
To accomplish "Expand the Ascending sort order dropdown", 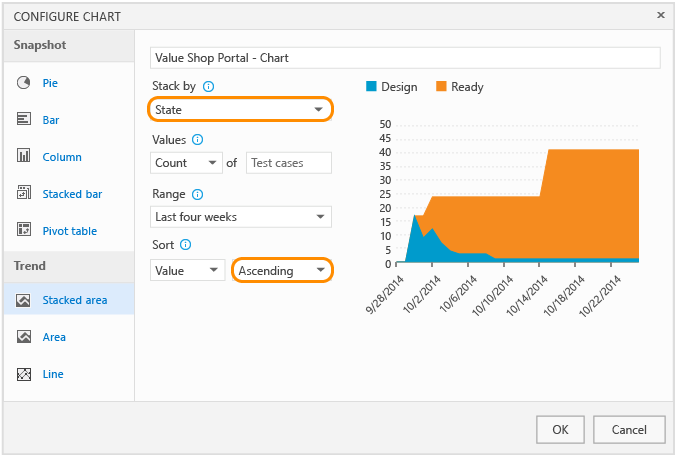I will click(x=282, y=270).
